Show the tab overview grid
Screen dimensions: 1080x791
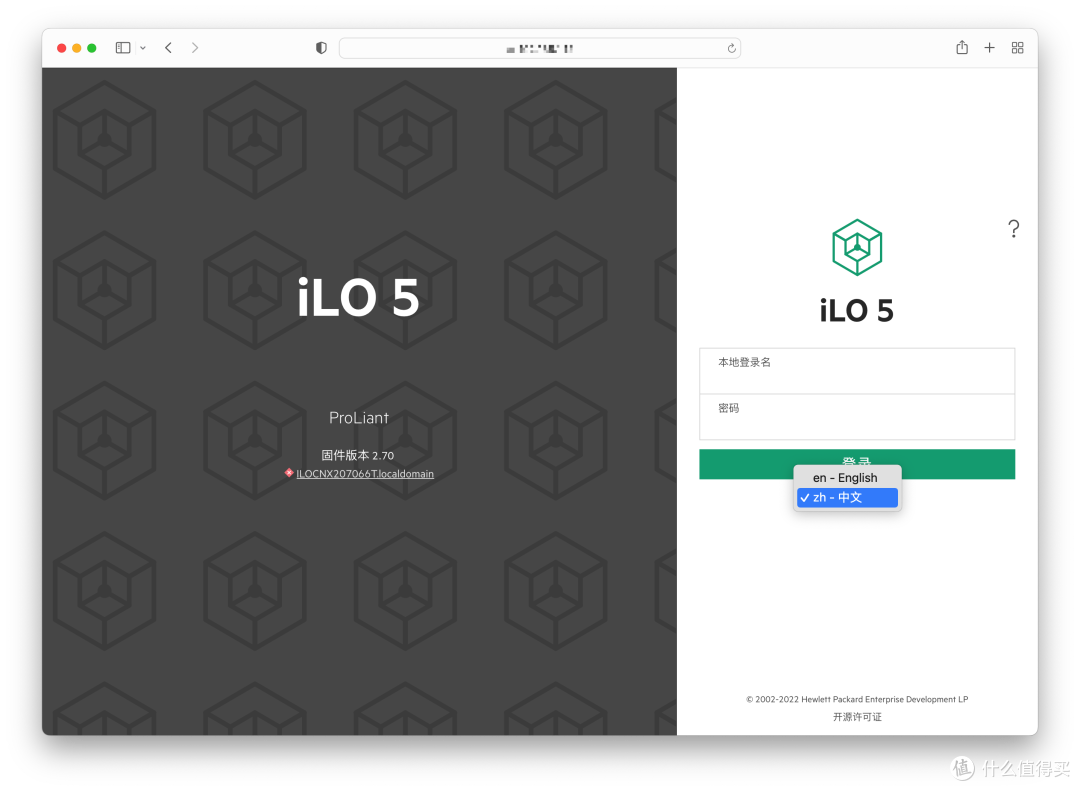pos(1018,48)
